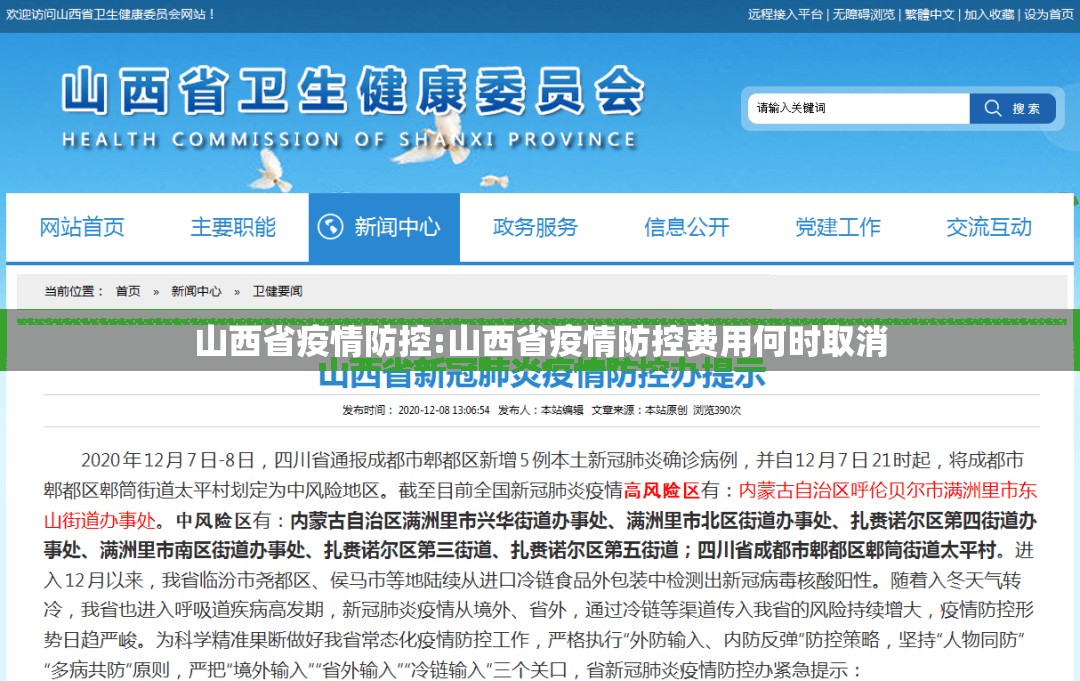The image size is (1080, 681).
Task: Click the 搜索 search button
Action: 1012,108
